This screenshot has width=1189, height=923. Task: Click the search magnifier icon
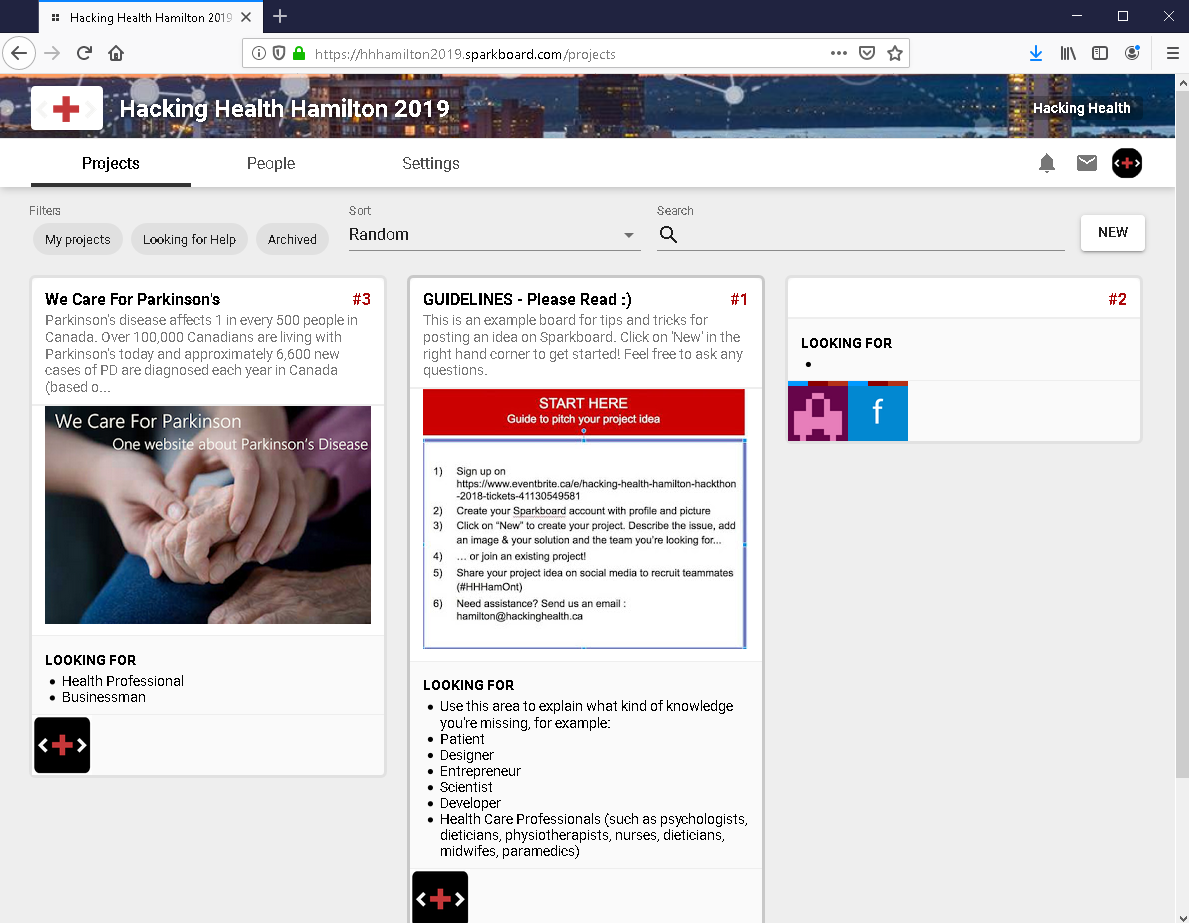[668, 234]
